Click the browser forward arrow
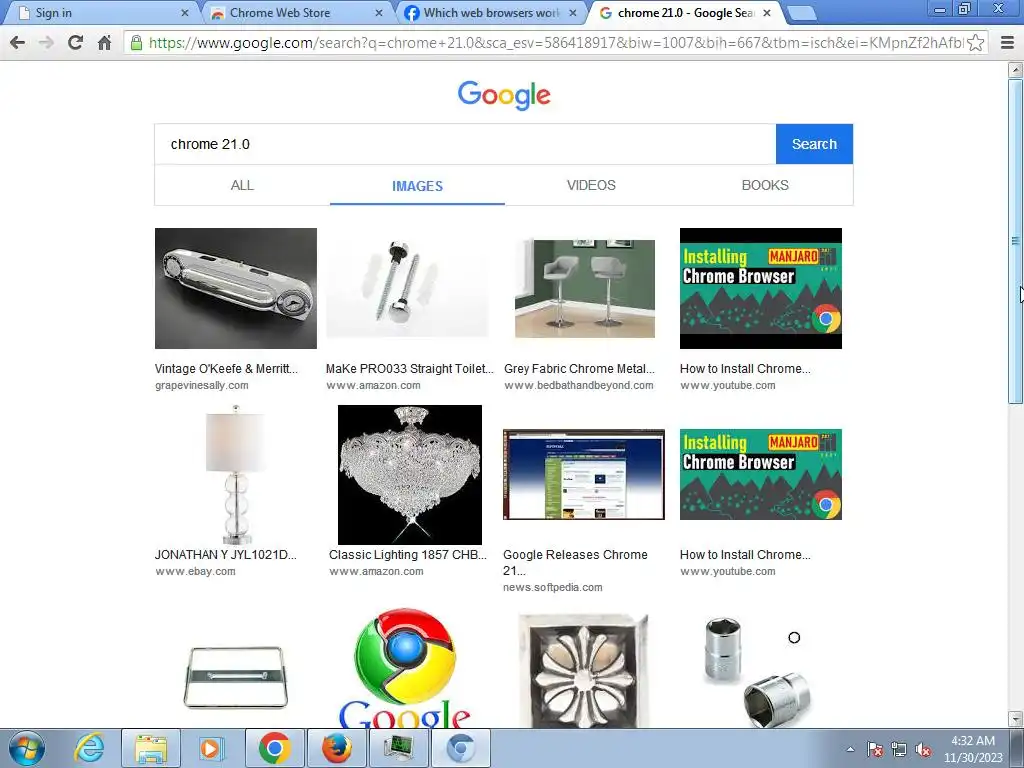 tap(46, 43)
